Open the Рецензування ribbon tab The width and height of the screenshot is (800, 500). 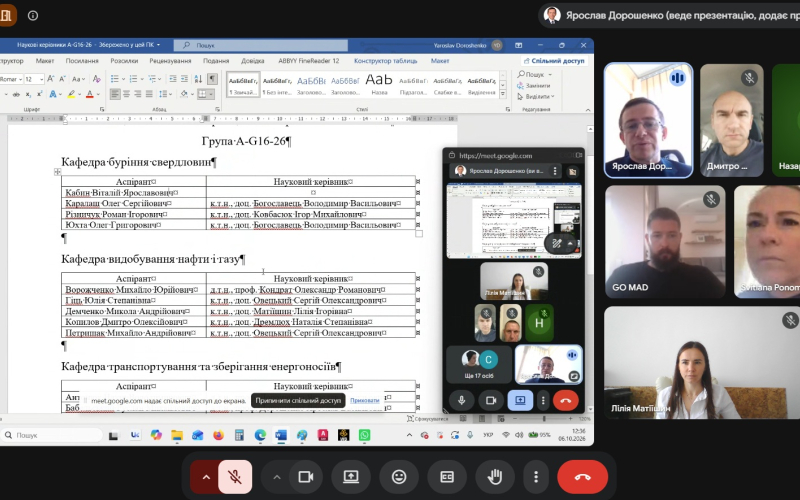[x=170, y=61]
